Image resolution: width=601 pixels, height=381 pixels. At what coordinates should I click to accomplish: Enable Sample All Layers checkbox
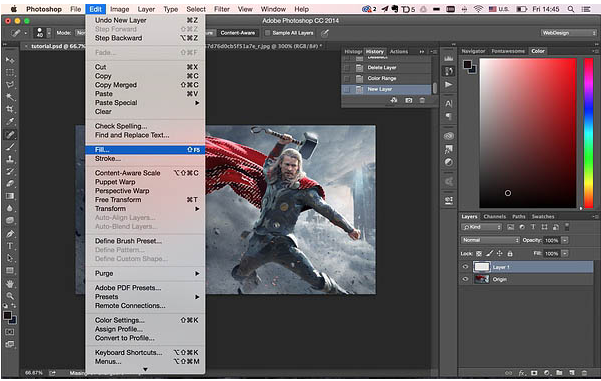pos(268,33)
